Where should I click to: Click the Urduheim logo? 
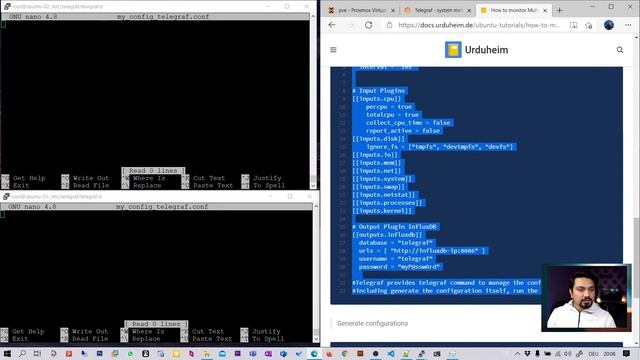tap(476, 50)
